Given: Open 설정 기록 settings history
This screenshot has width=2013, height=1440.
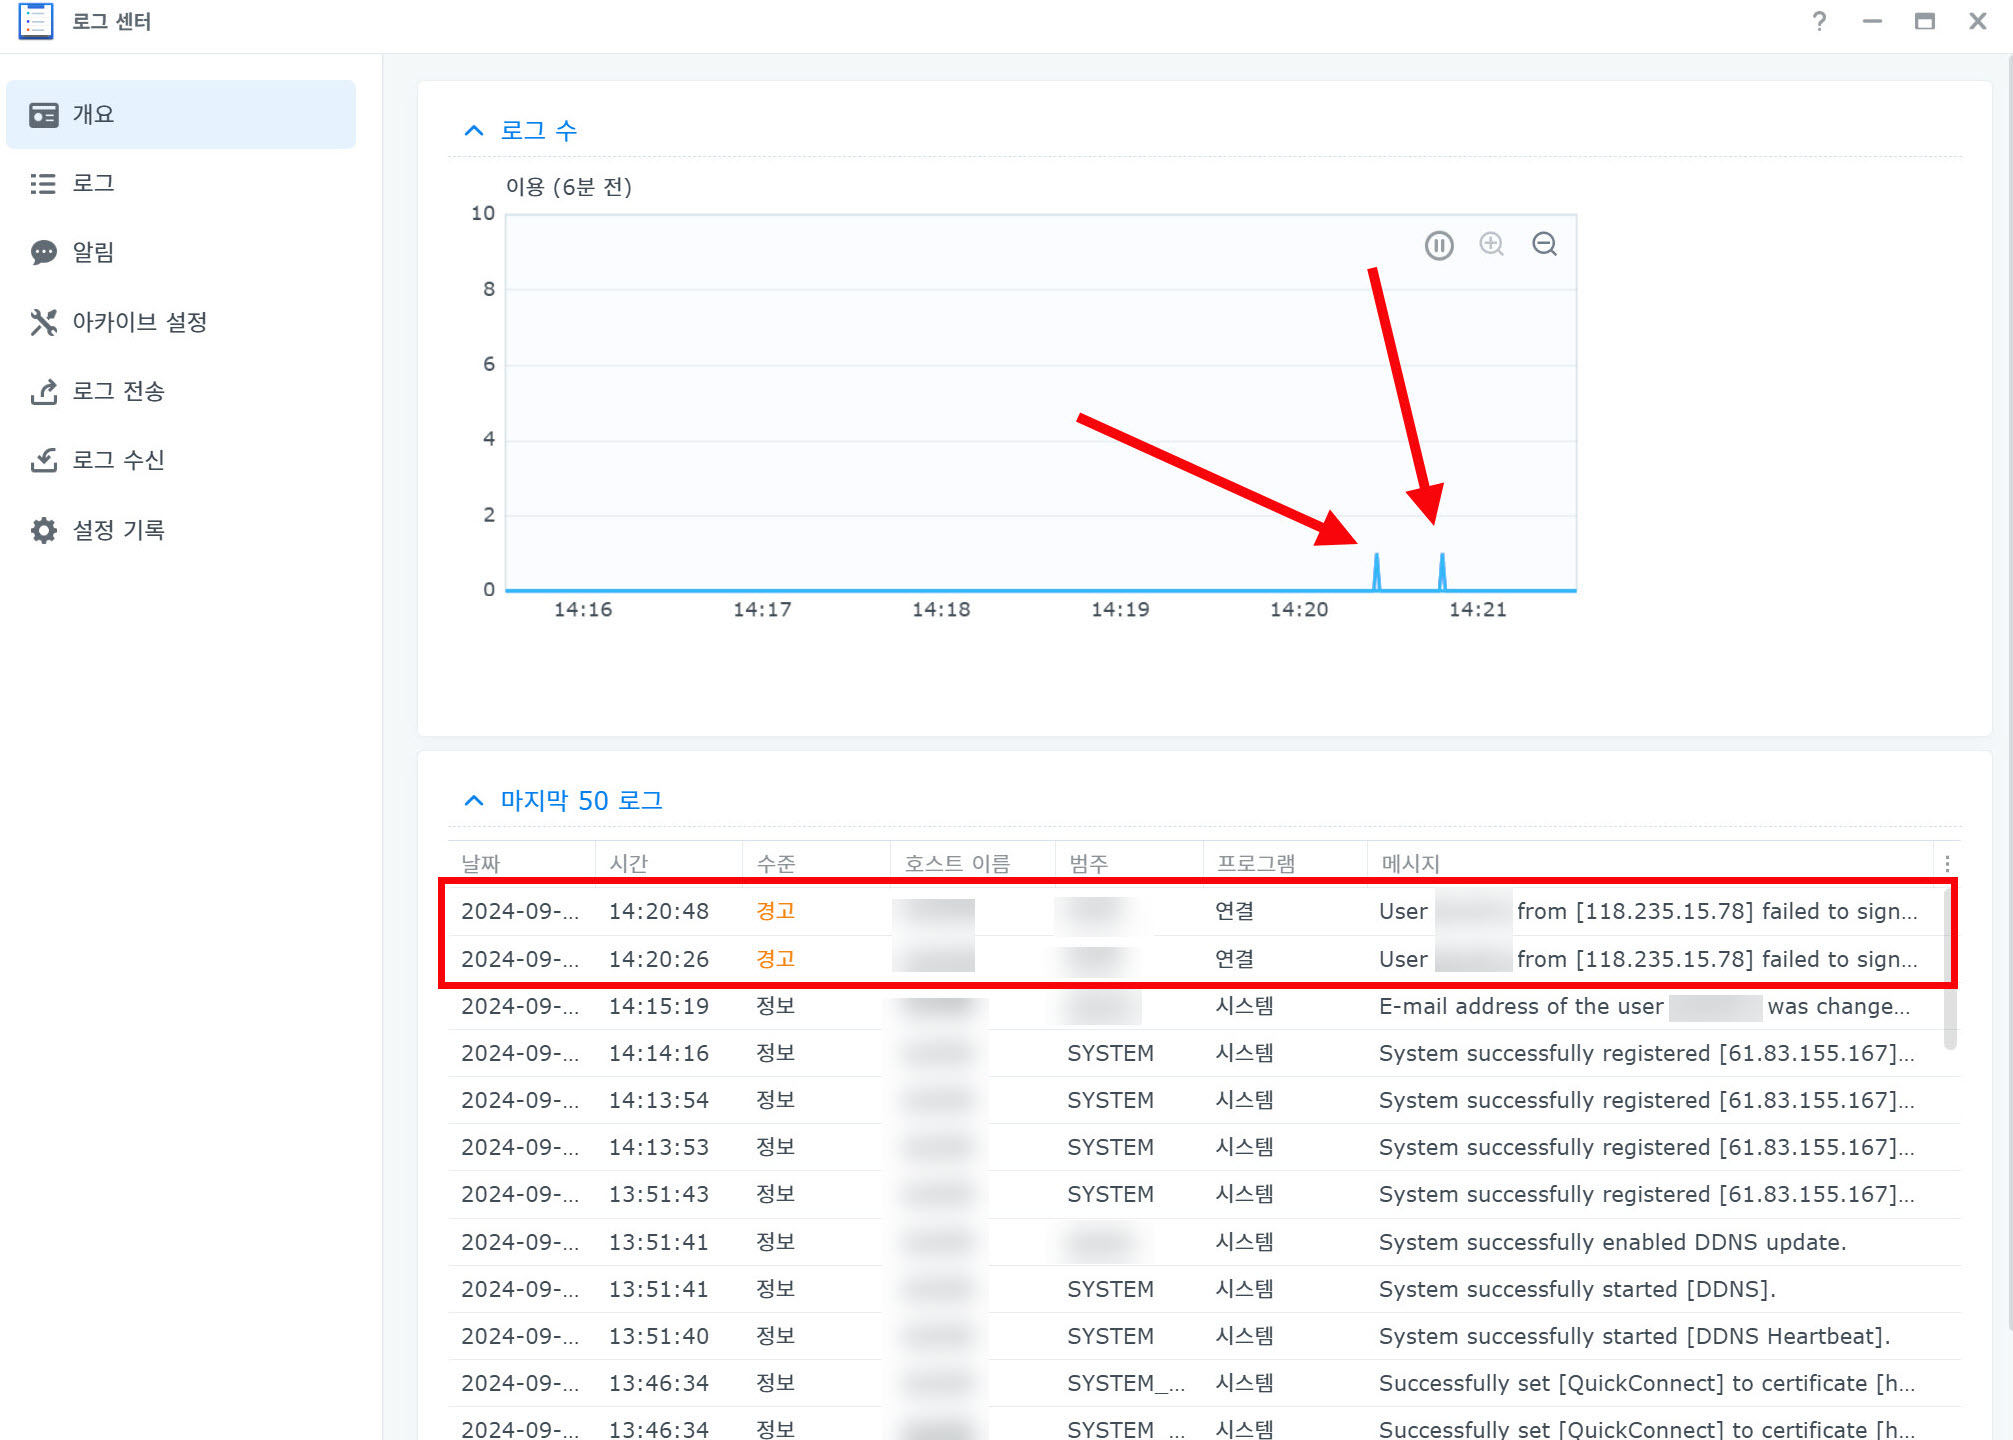Looking at the screenshot, I should (118, 530).
